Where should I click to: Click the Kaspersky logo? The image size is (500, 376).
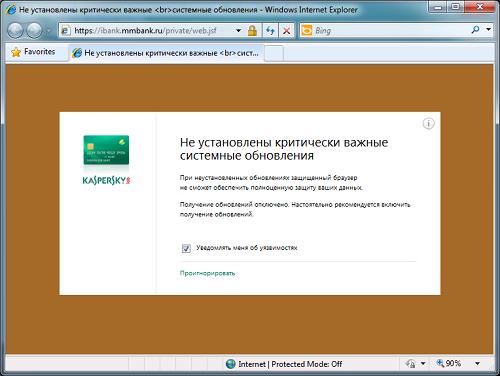(x=106, y=180)
